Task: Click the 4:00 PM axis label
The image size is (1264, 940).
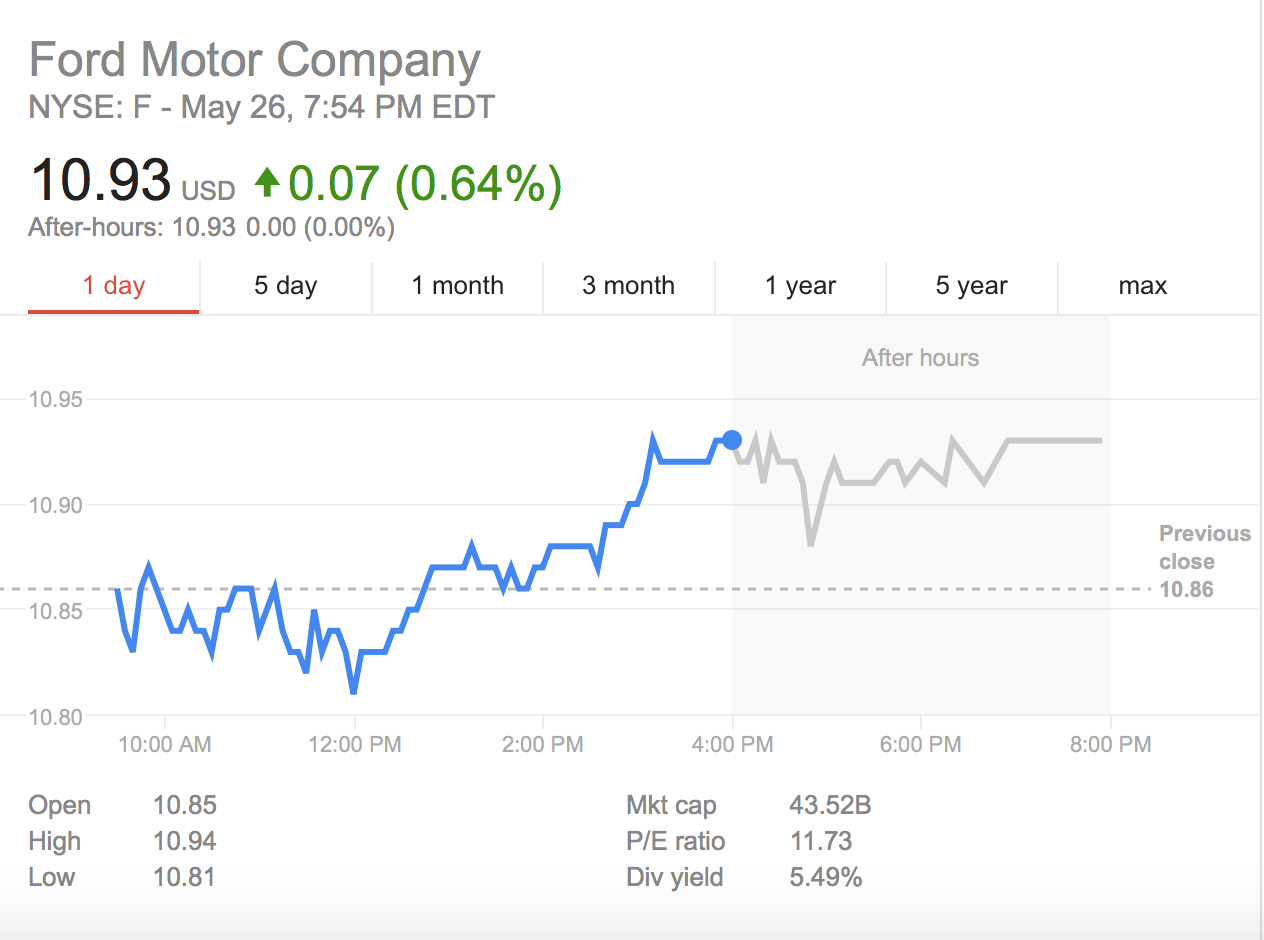Action: click(732, 745)
